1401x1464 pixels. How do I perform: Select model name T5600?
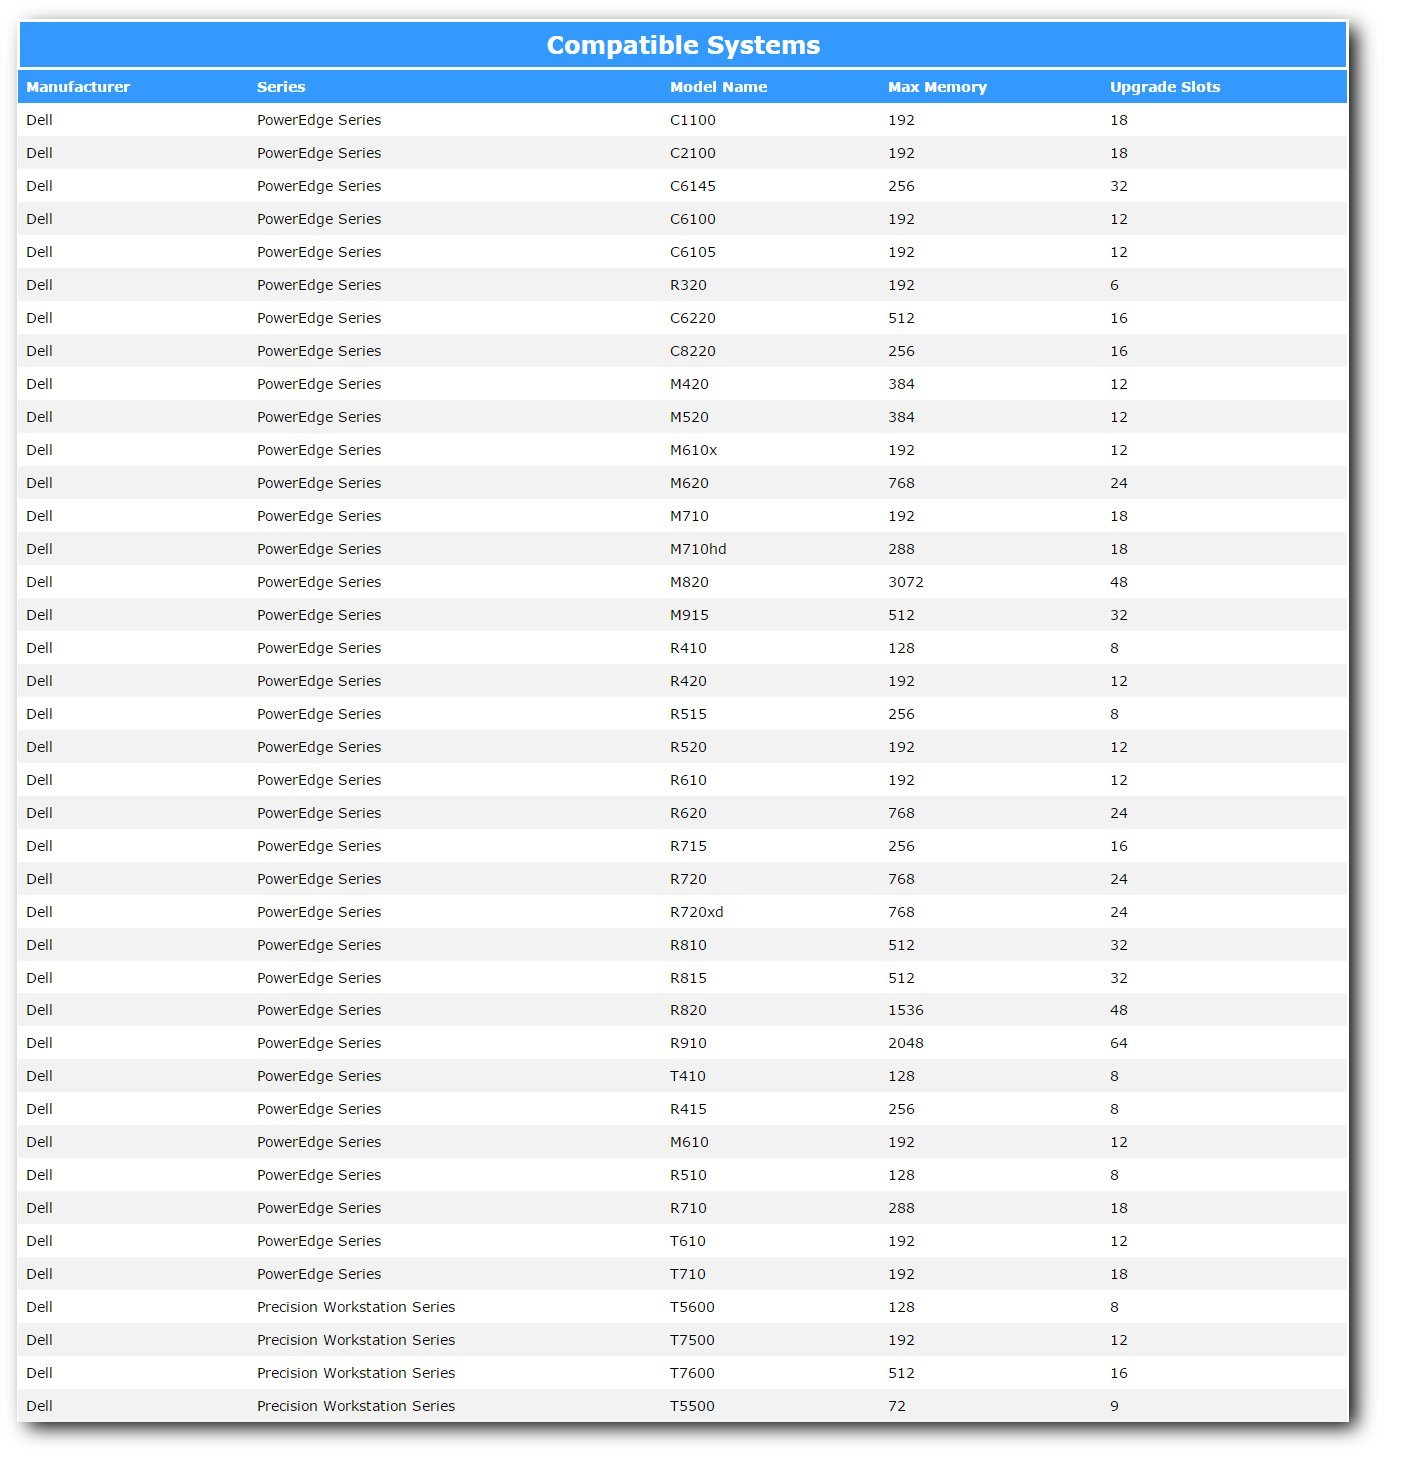click(x=692, y=1307)
